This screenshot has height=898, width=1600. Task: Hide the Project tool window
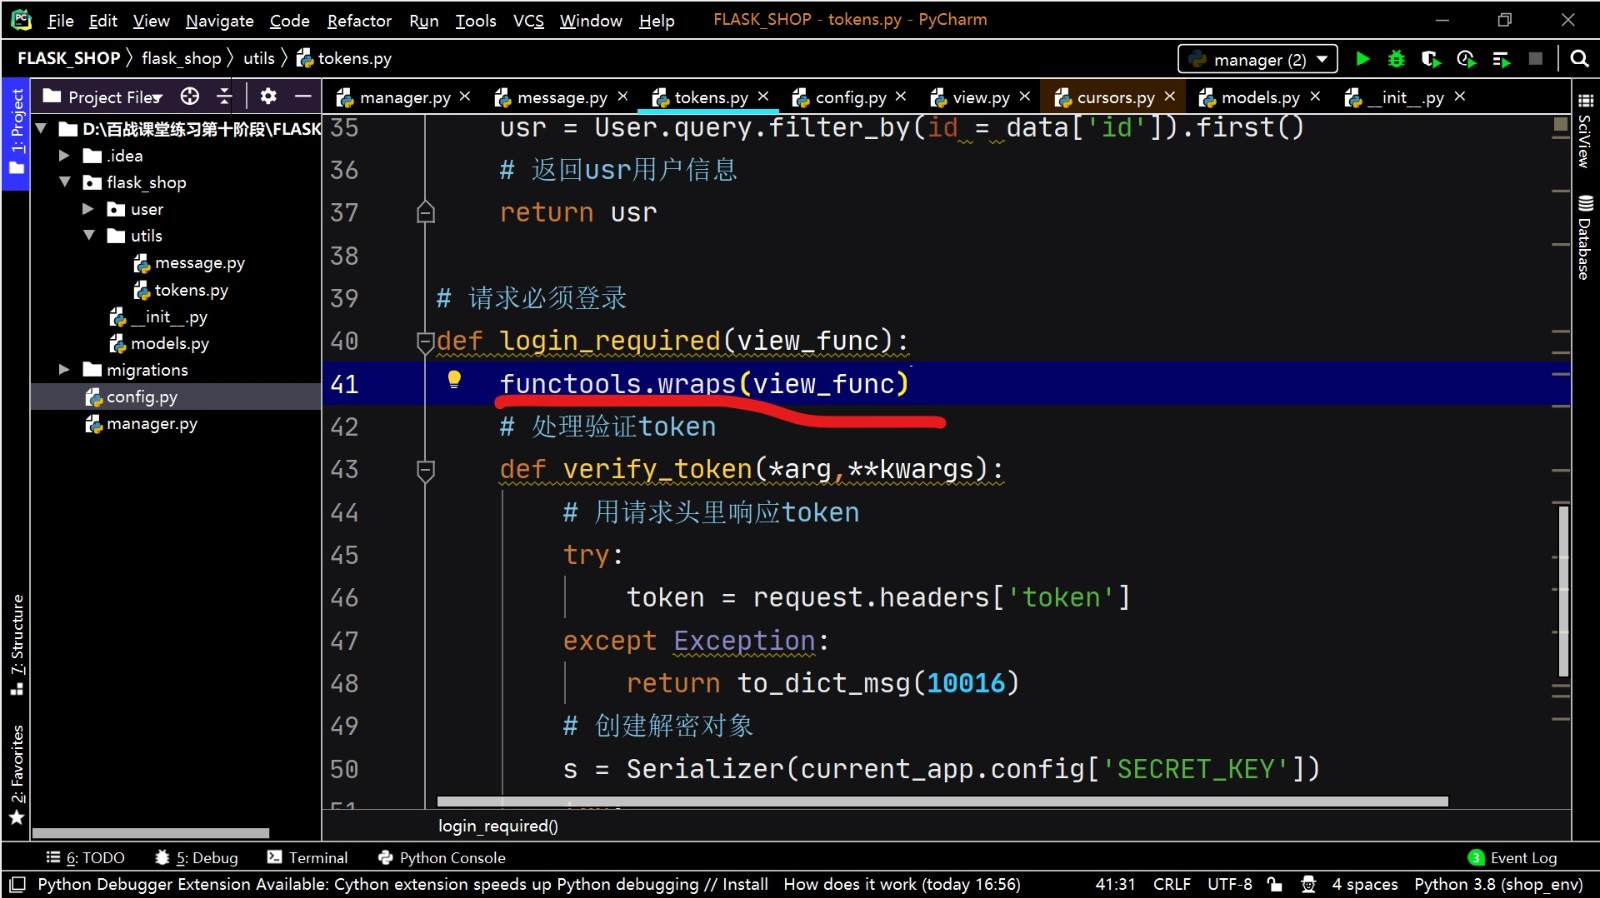click(302, 96)
